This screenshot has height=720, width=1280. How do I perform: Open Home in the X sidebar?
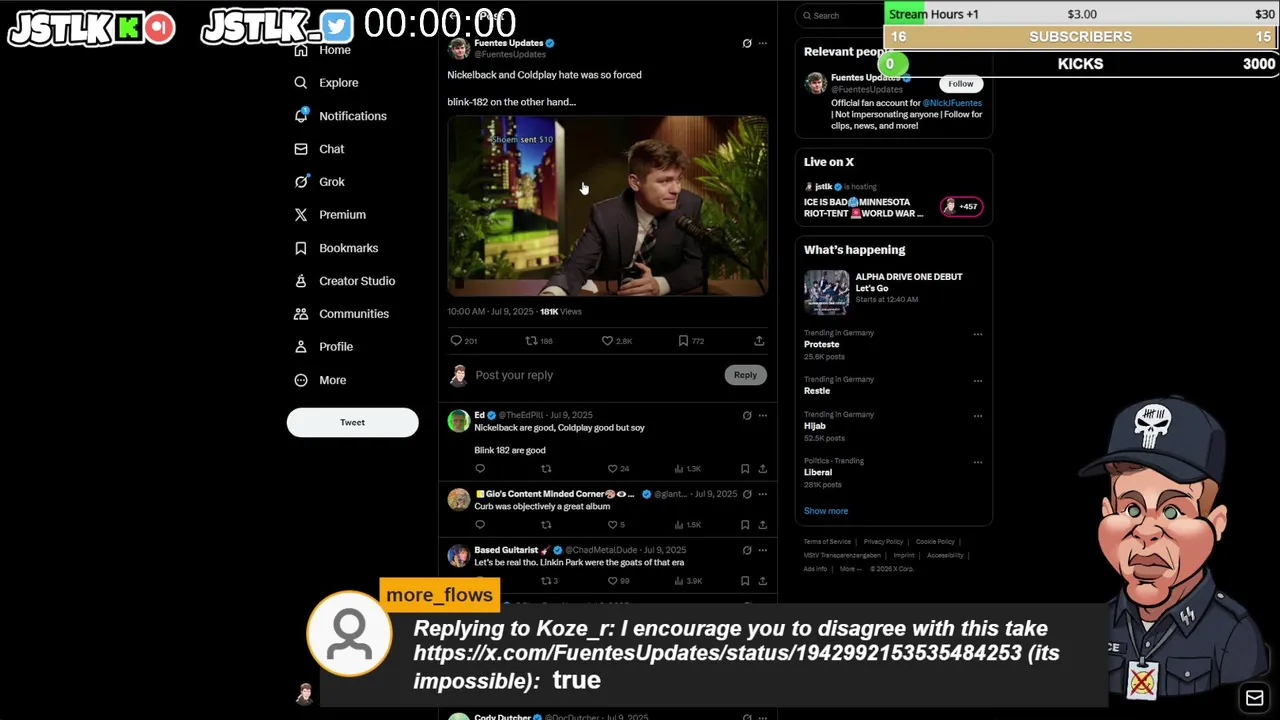(334, 50)
